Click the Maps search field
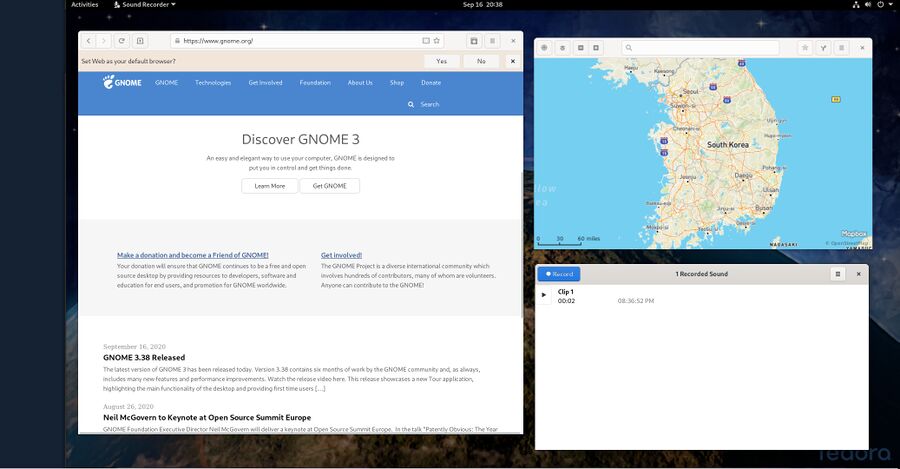The height and width of the screenshot is (469, 900). 700,48
